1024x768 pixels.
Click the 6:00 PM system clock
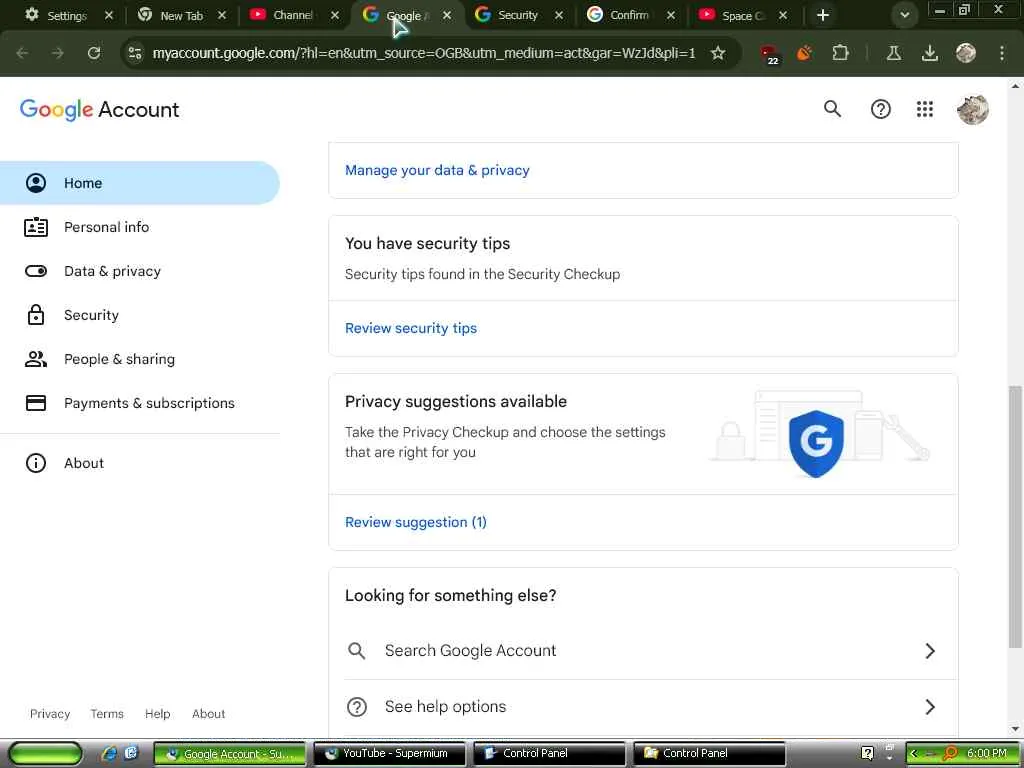pos(986,754)
